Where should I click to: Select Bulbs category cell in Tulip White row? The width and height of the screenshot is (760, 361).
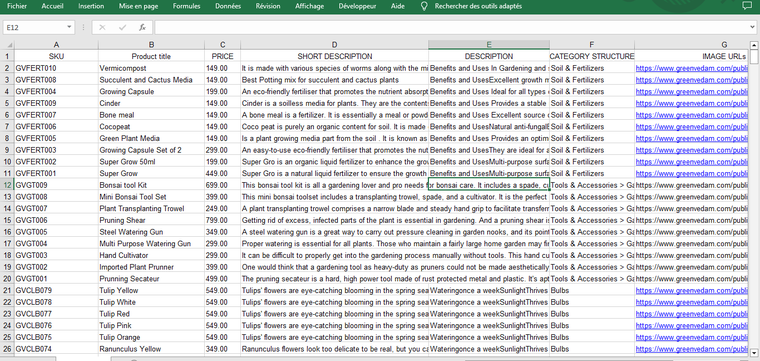tap(592, 302)
